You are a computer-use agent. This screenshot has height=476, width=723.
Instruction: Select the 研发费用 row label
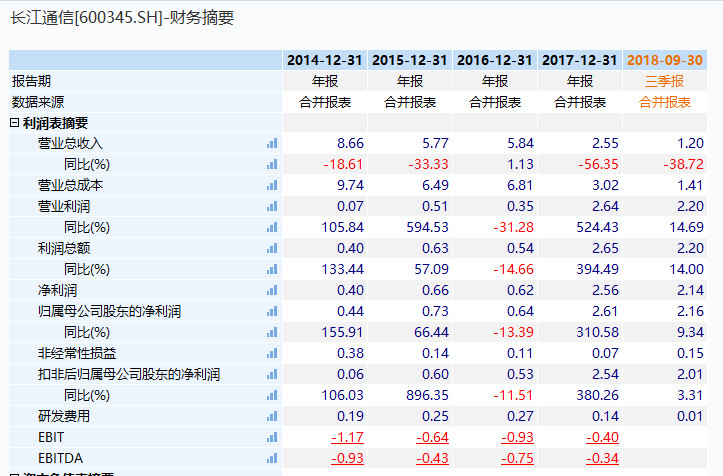pyautogui.click(x=64, y=416)
